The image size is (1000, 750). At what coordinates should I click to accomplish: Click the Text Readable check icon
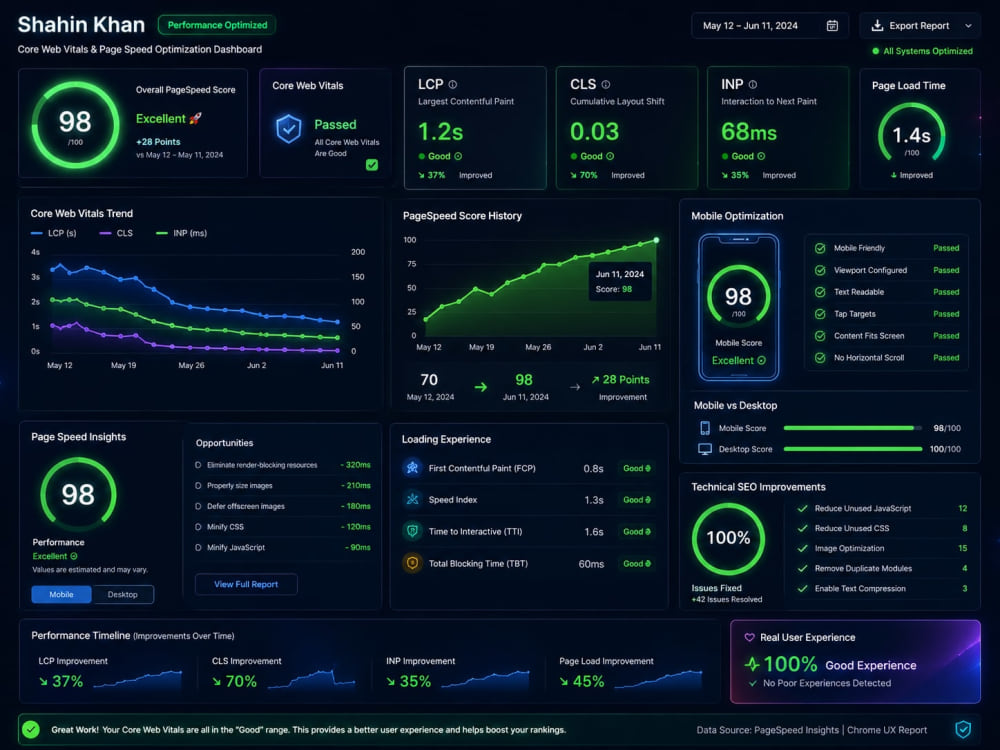pos(820,292)
